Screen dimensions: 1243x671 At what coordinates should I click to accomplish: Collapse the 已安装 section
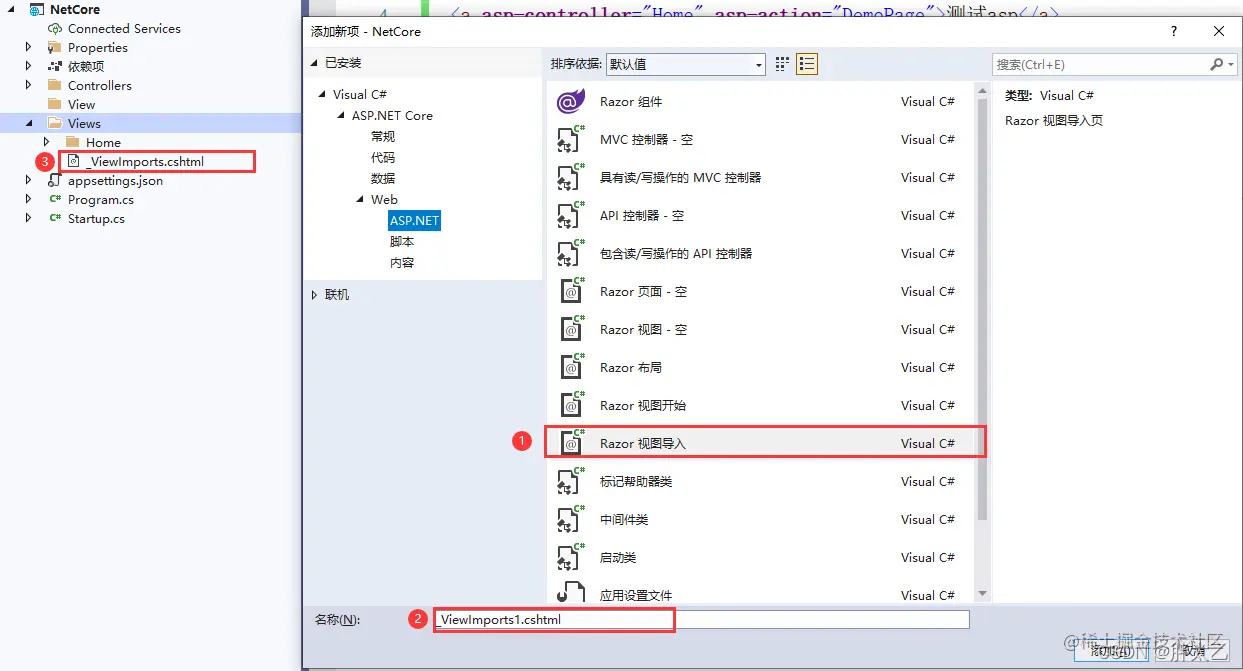pyautogui.click(x=313, y=63)
